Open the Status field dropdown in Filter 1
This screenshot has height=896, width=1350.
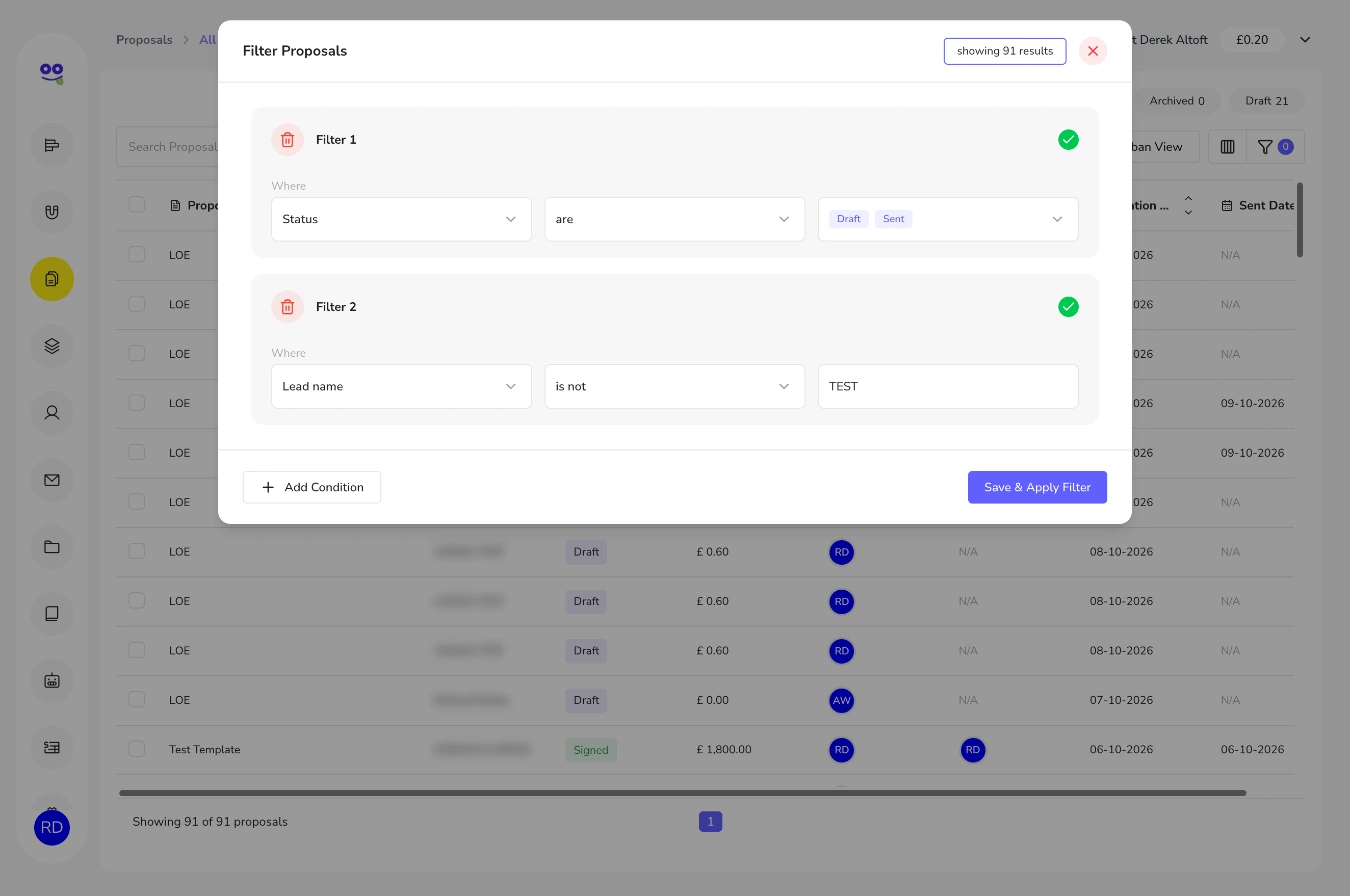(401, 219)
